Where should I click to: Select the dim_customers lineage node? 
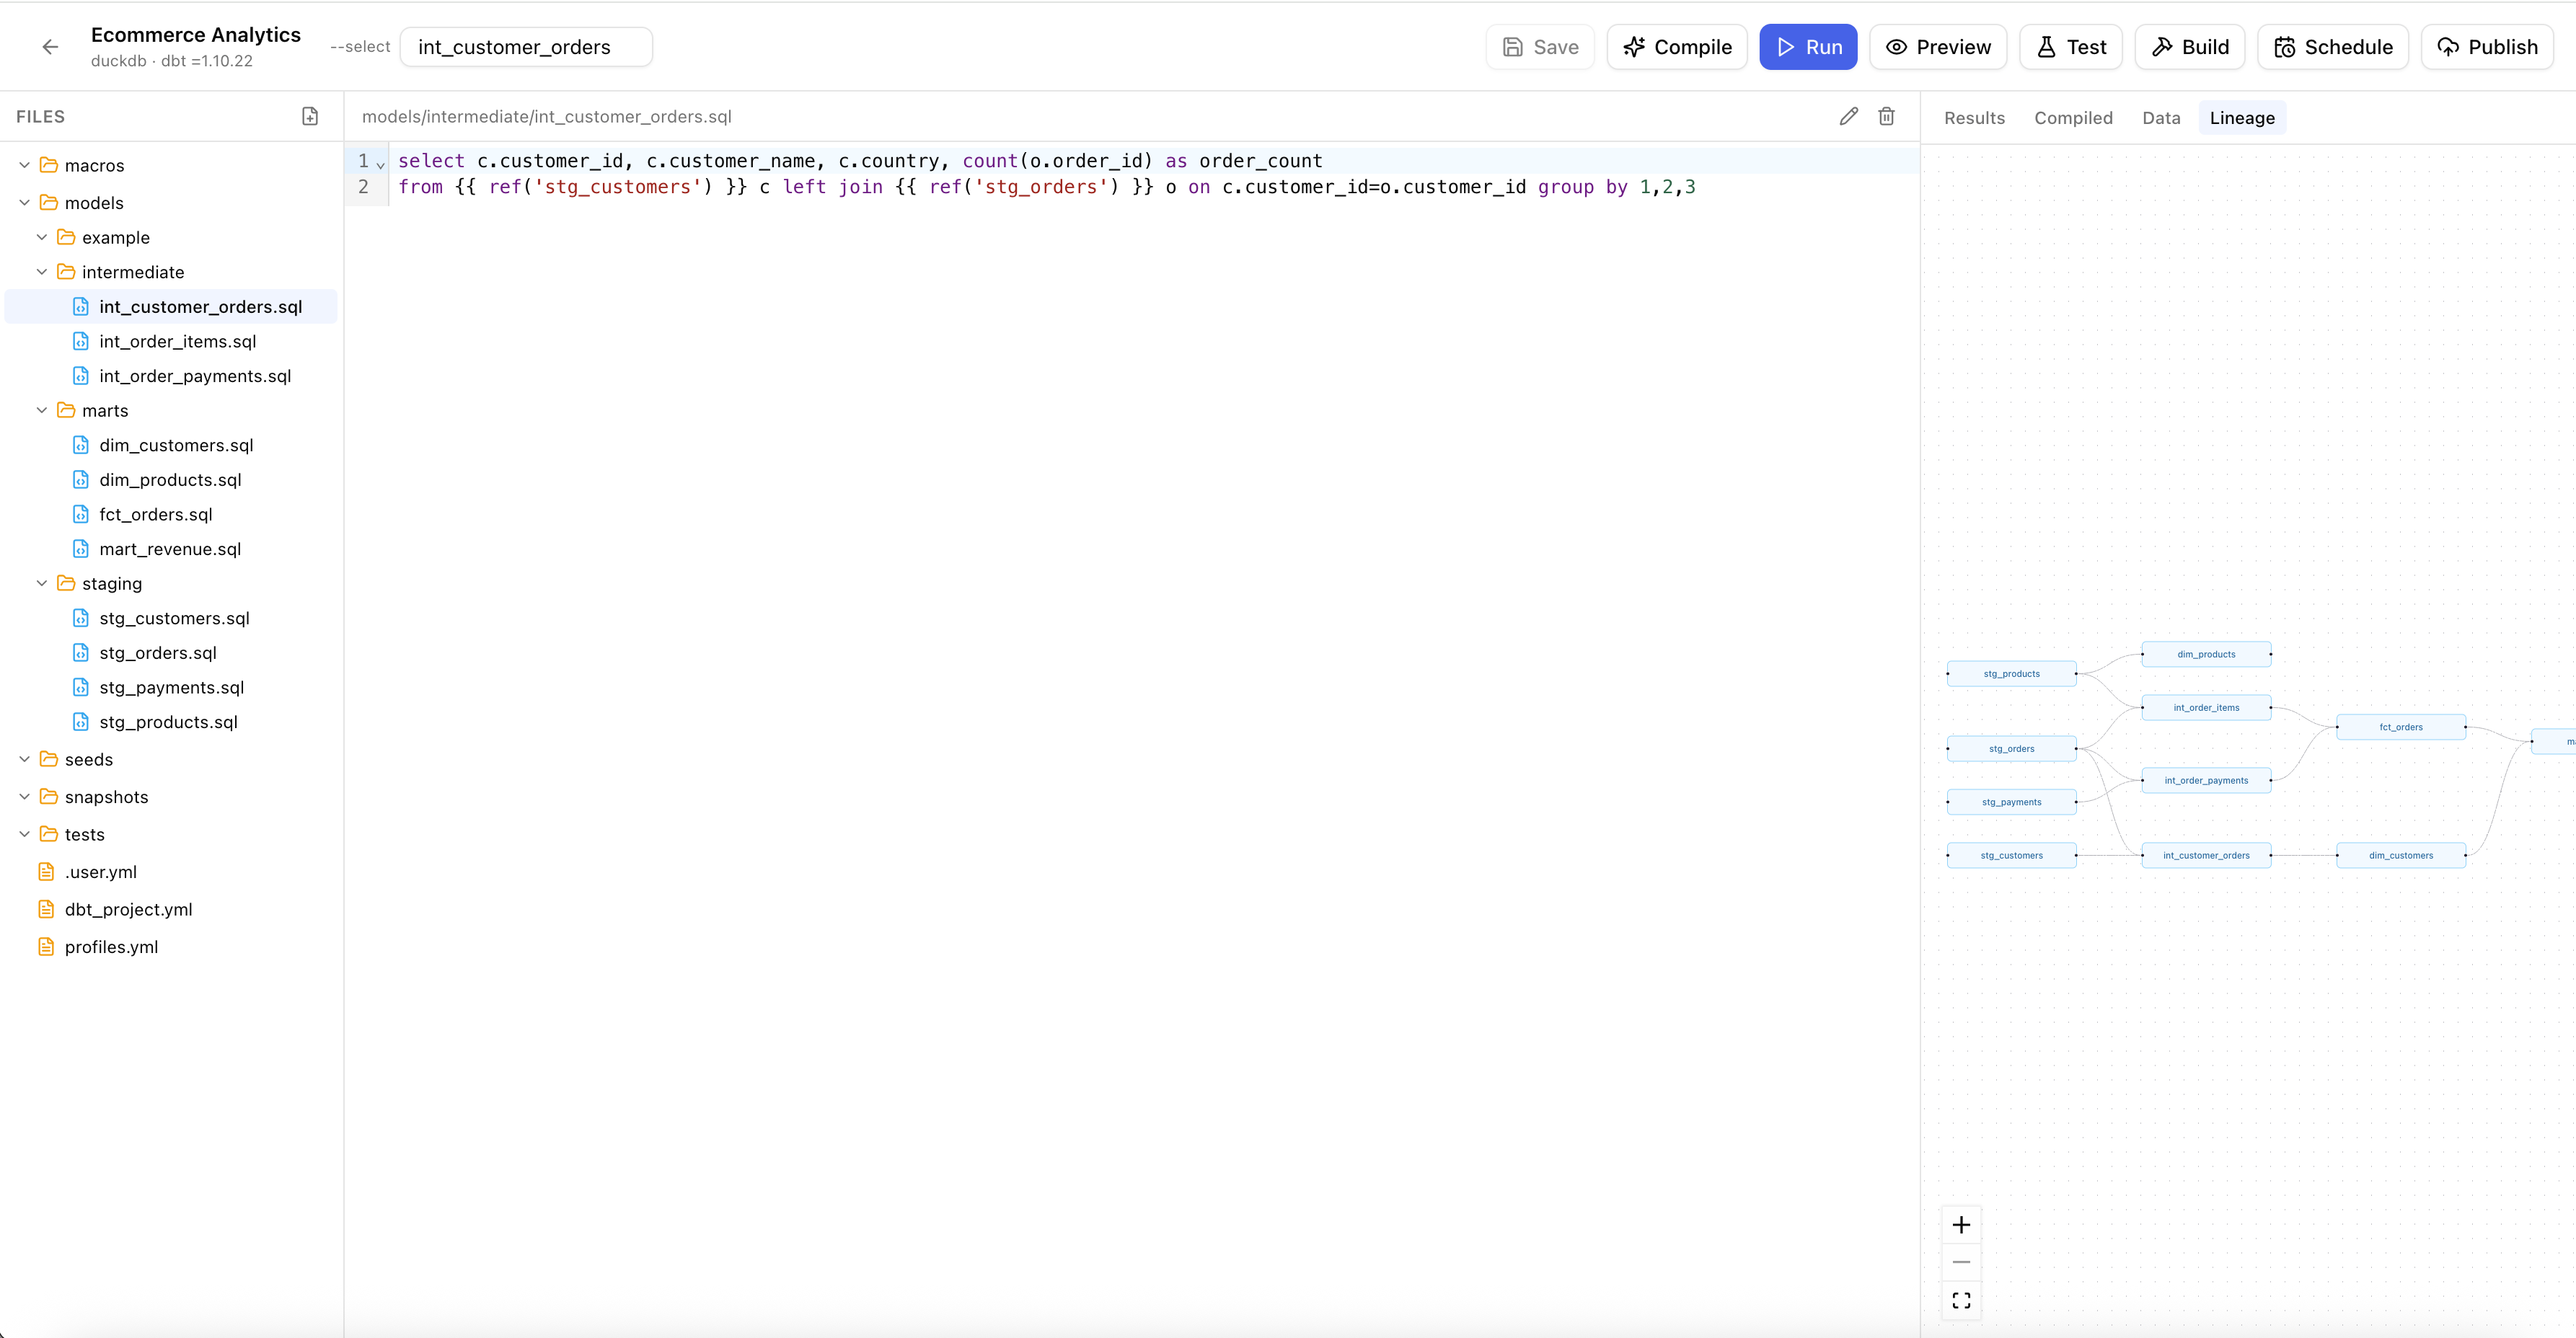[x=2400, y=855]
